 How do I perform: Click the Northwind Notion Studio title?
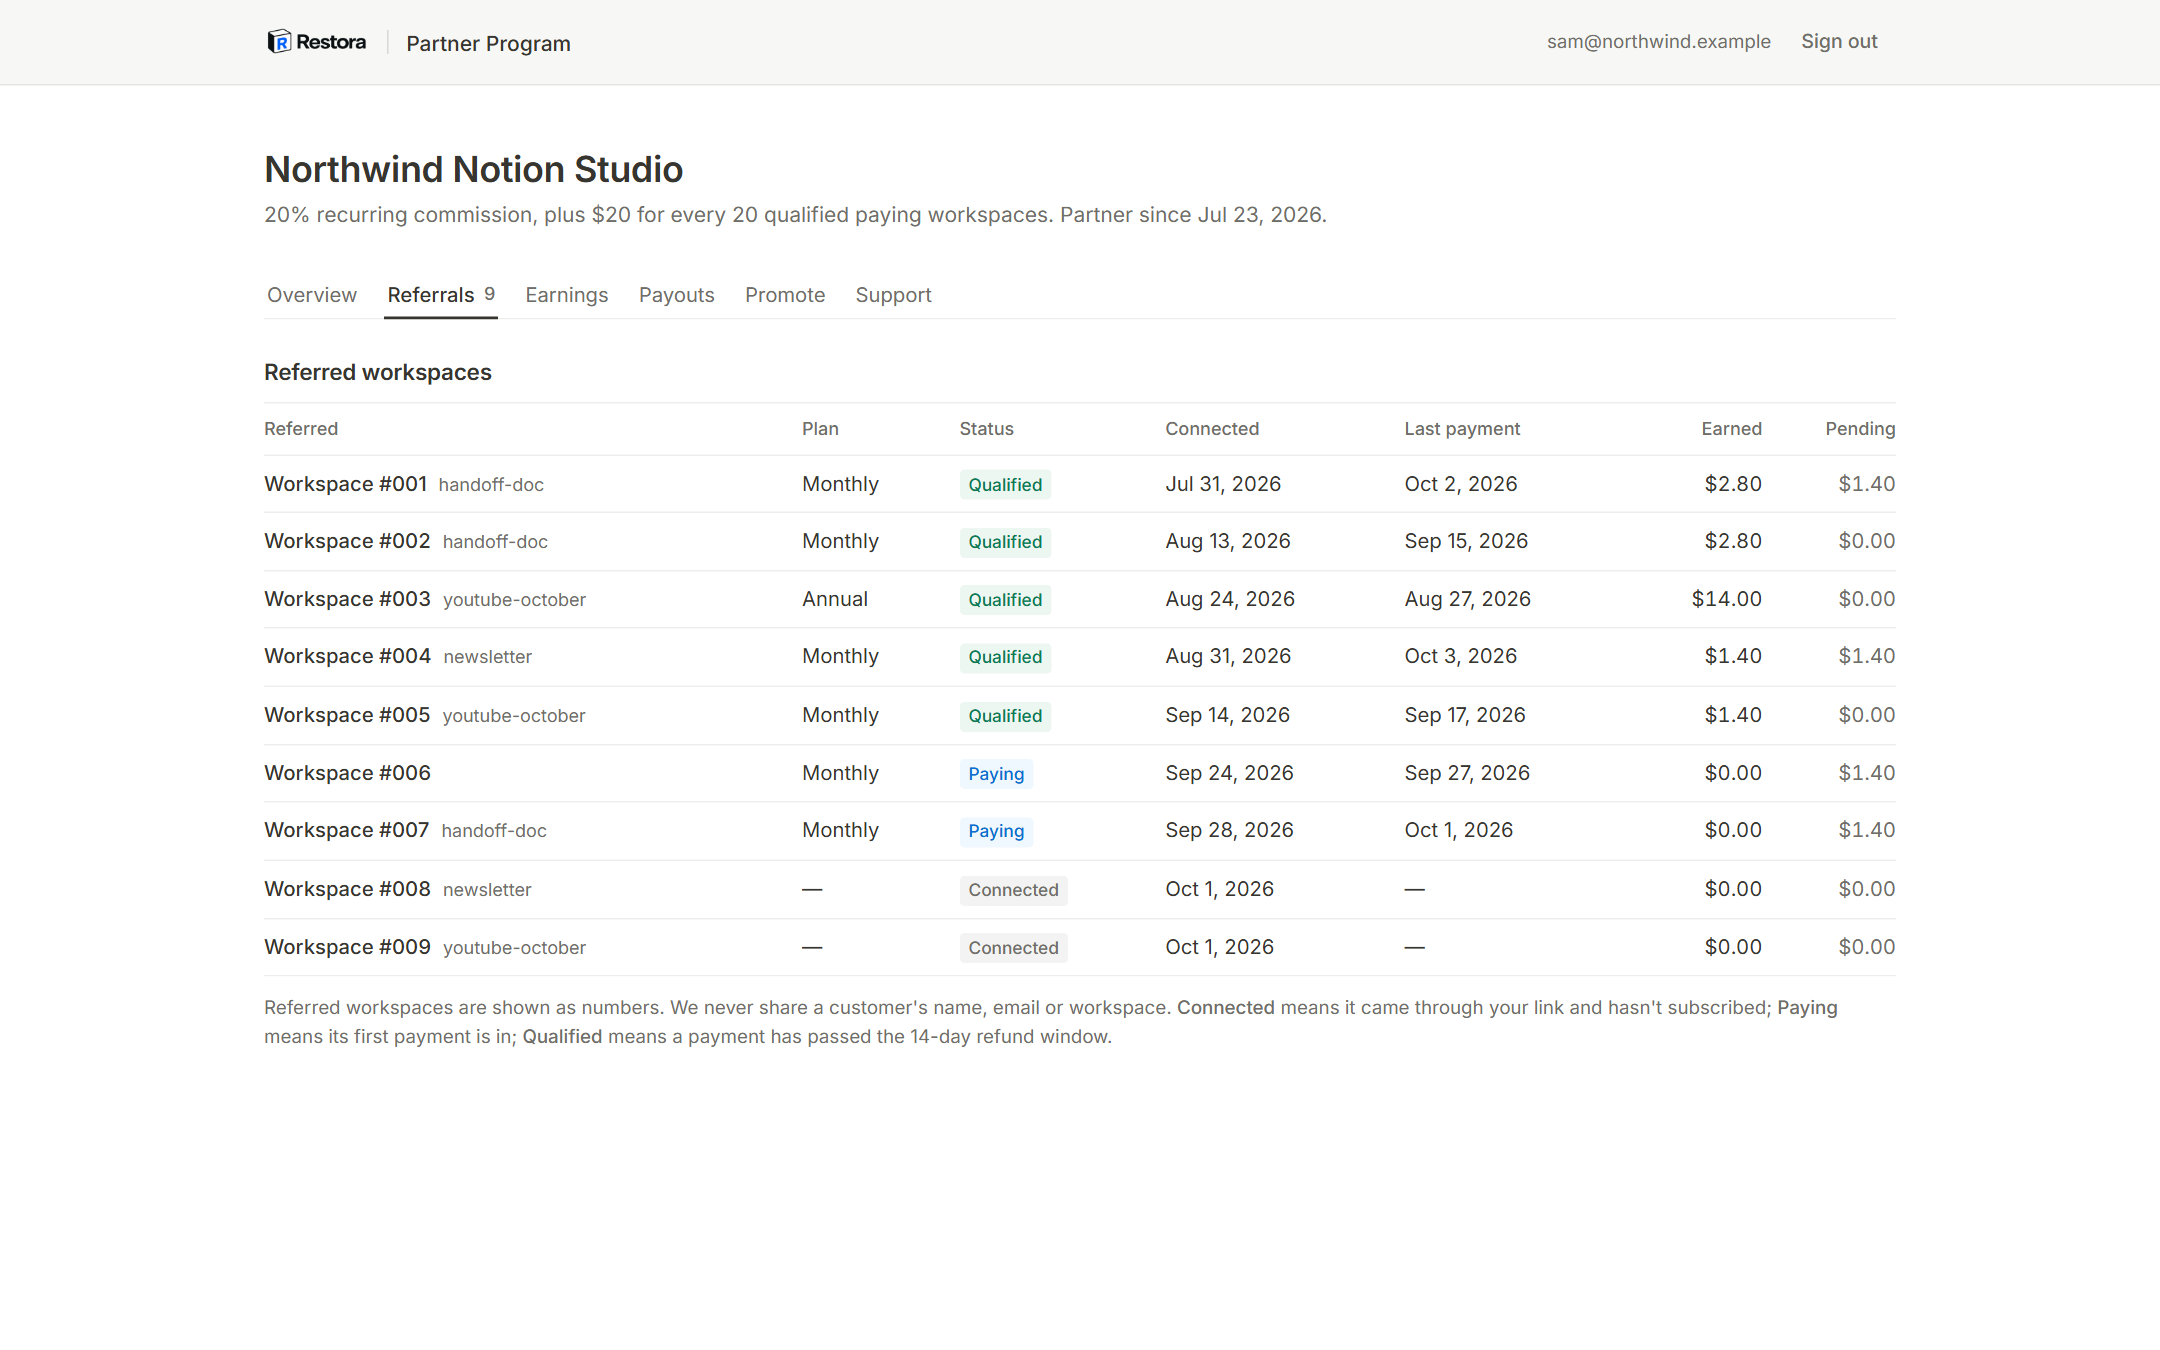coord(473,170)
